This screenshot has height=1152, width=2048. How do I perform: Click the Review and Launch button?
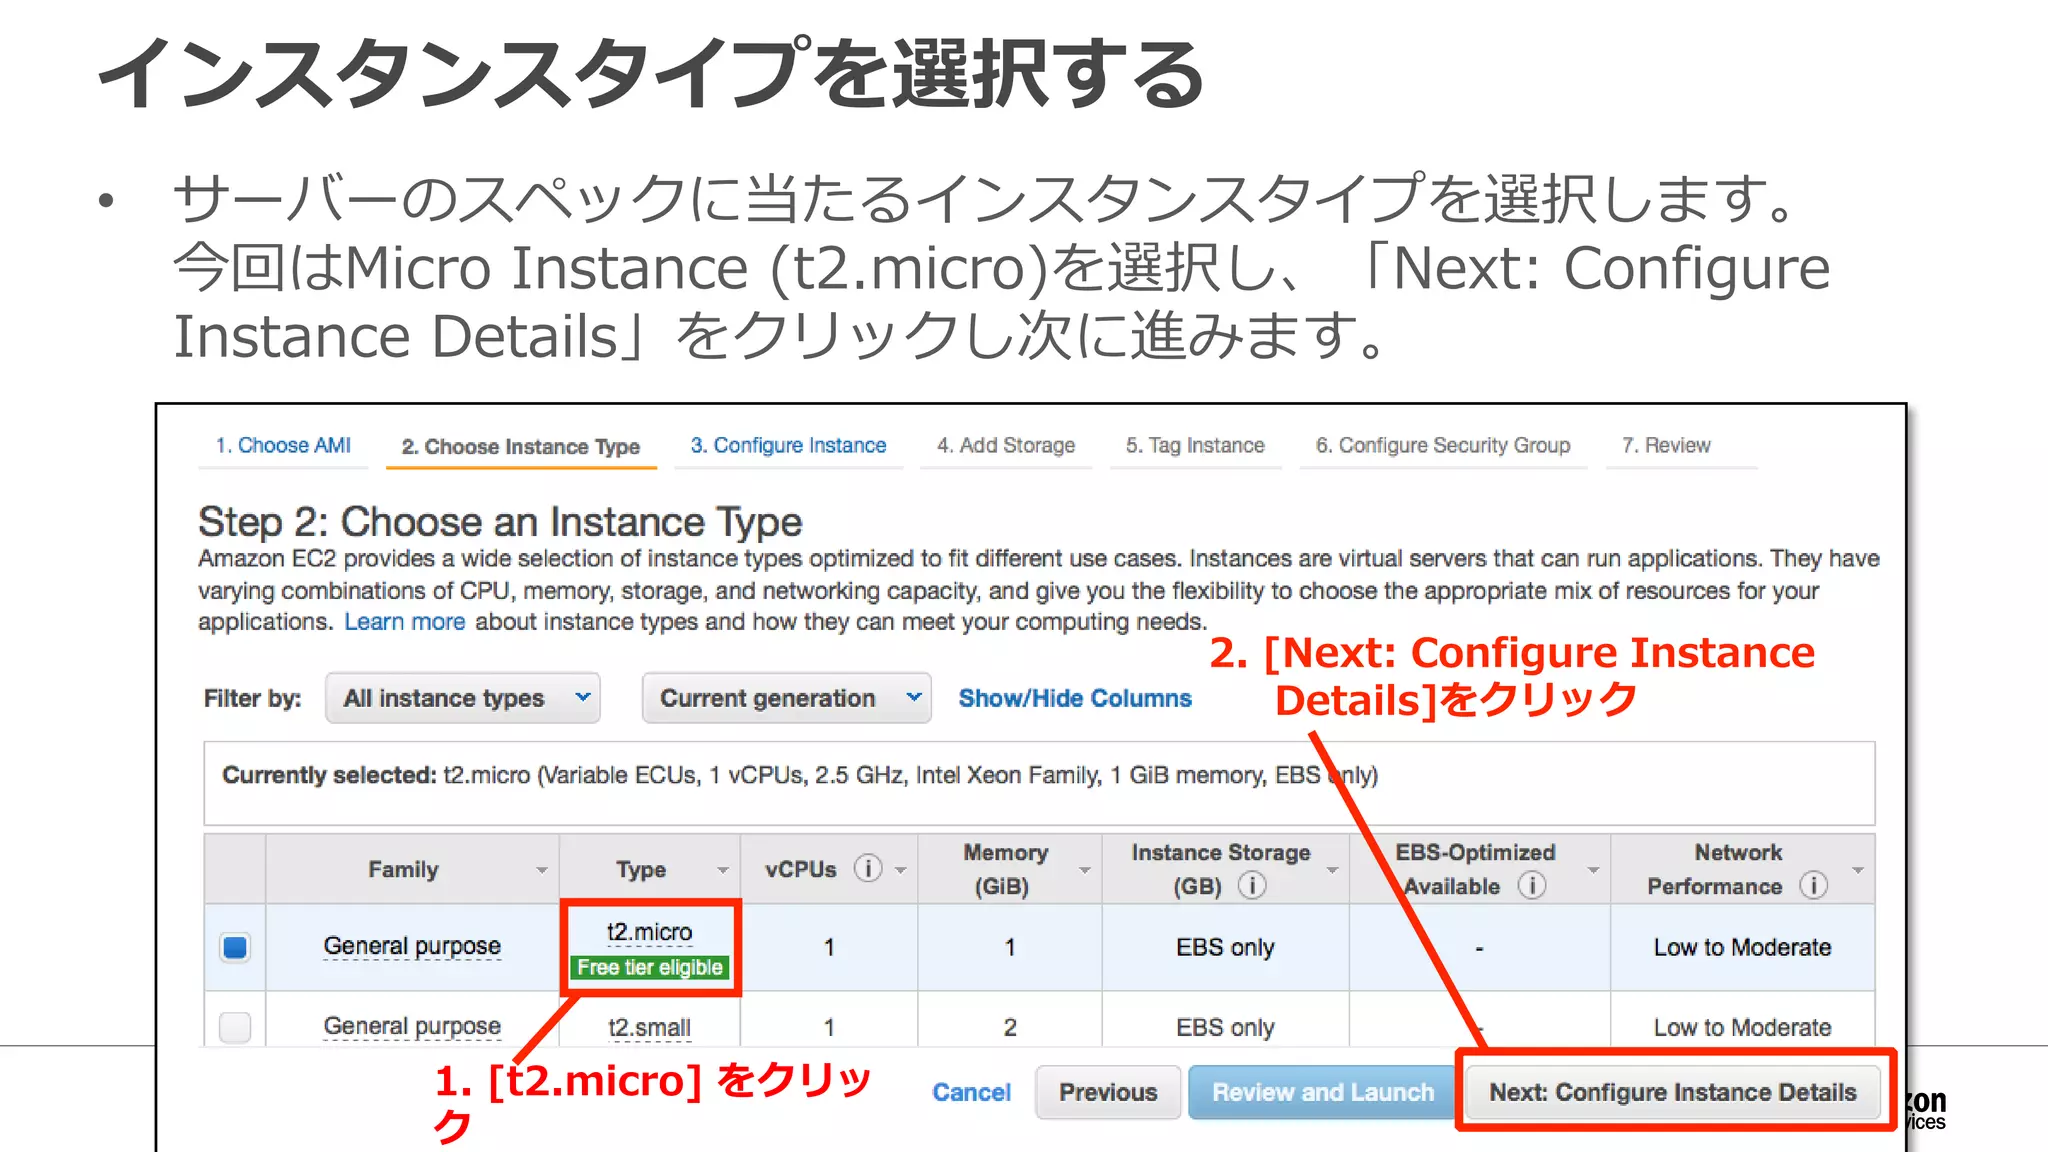click(1323, 1092)
